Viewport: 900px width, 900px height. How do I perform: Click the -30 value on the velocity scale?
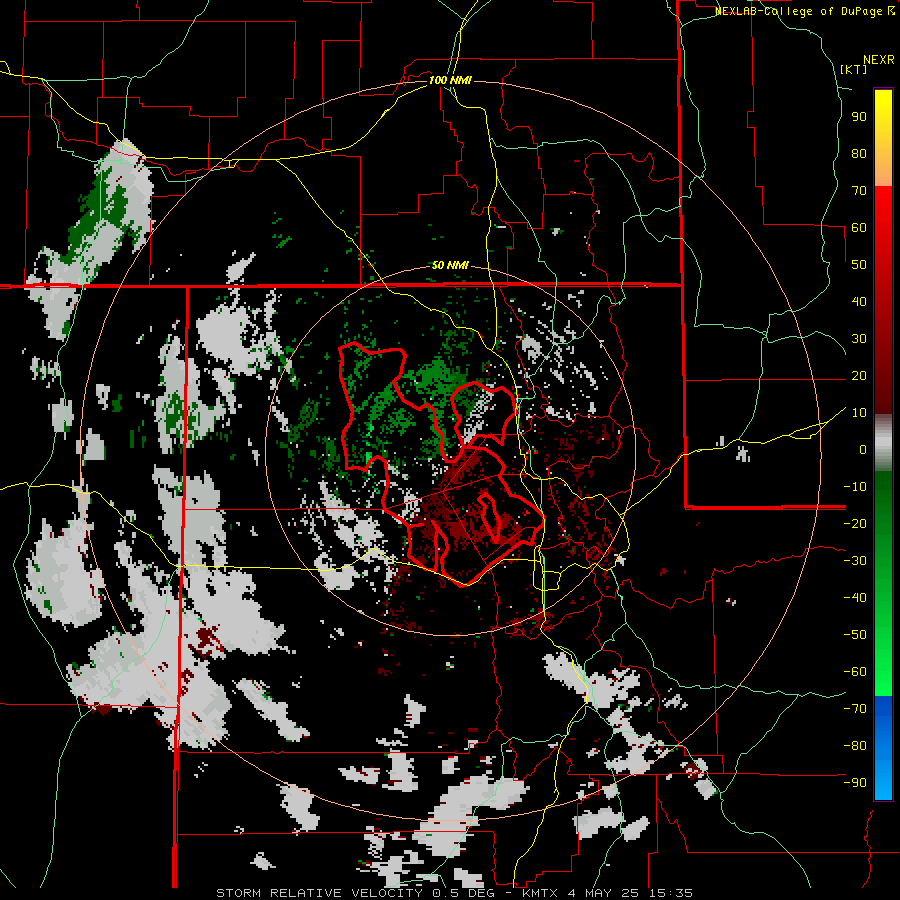855,561
